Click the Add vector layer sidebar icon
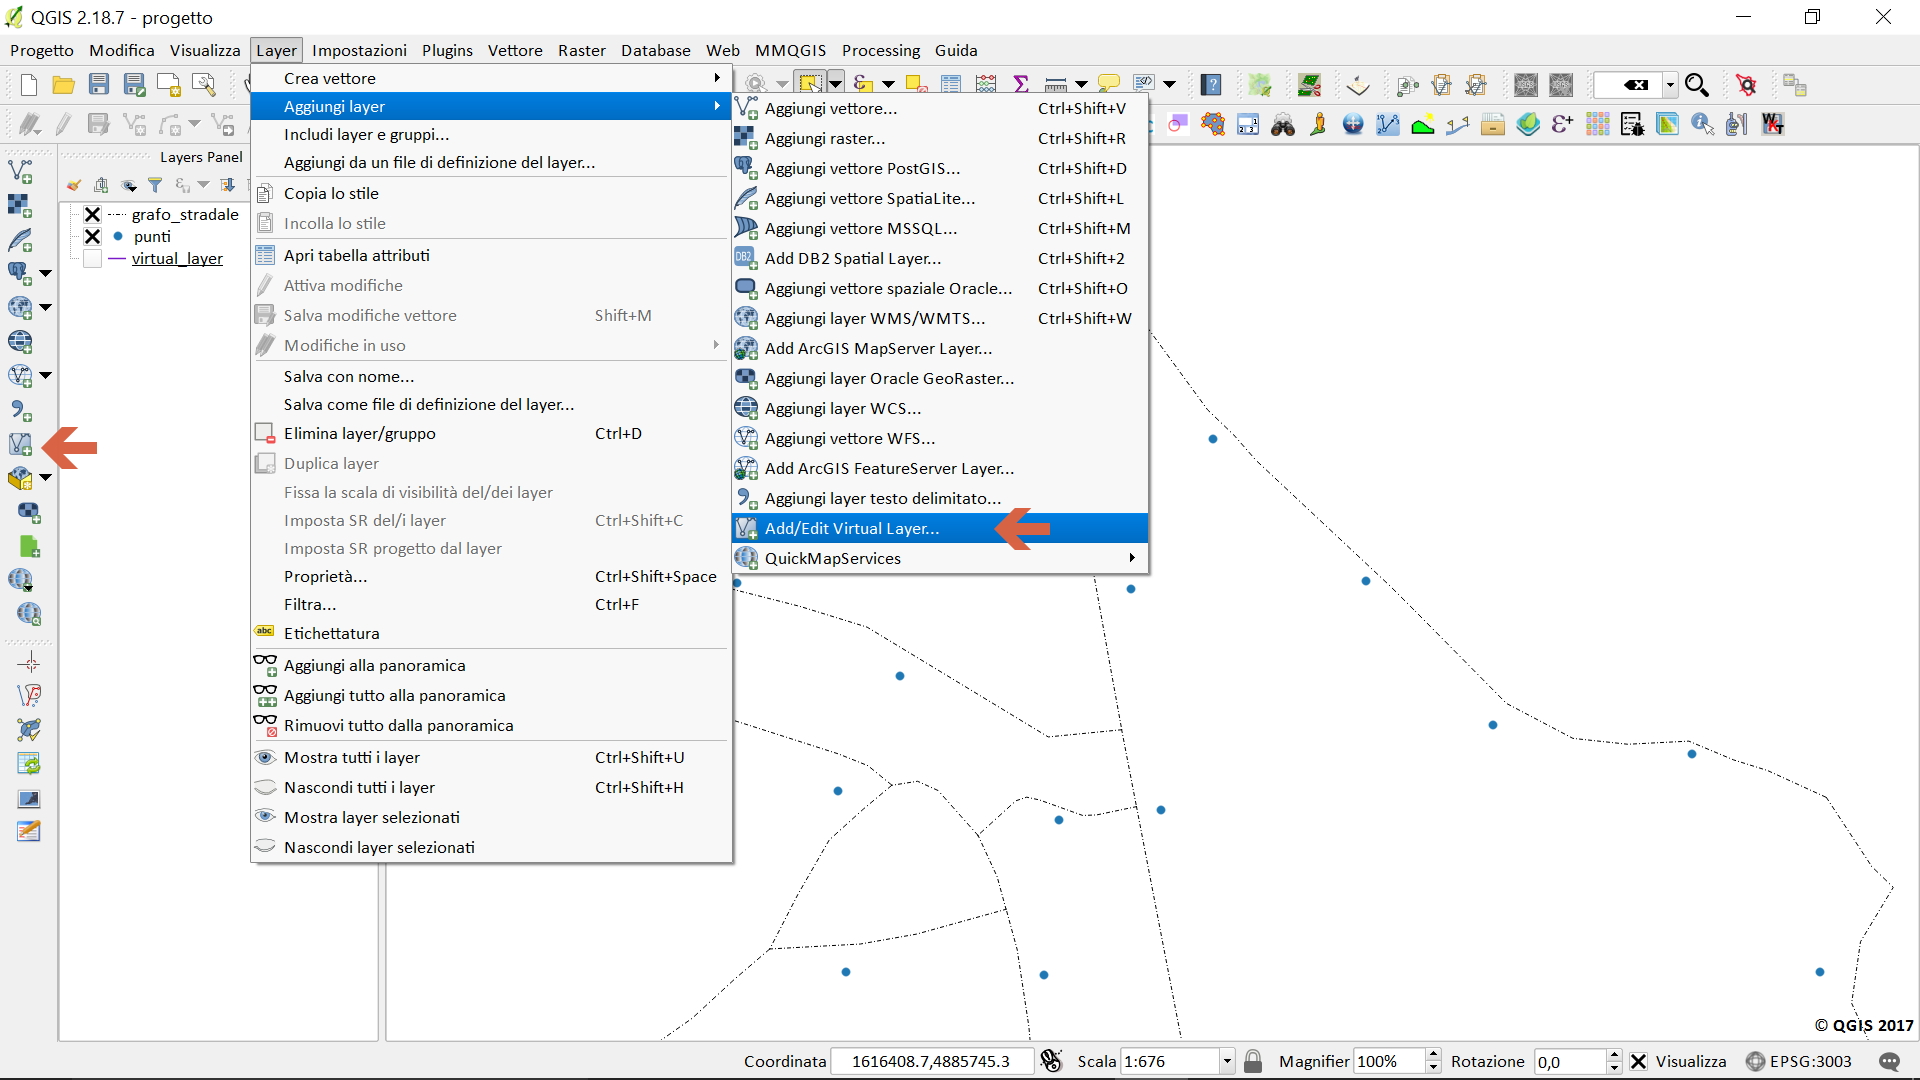This screenshot has width=1920, height=1080. coord(20,172)
